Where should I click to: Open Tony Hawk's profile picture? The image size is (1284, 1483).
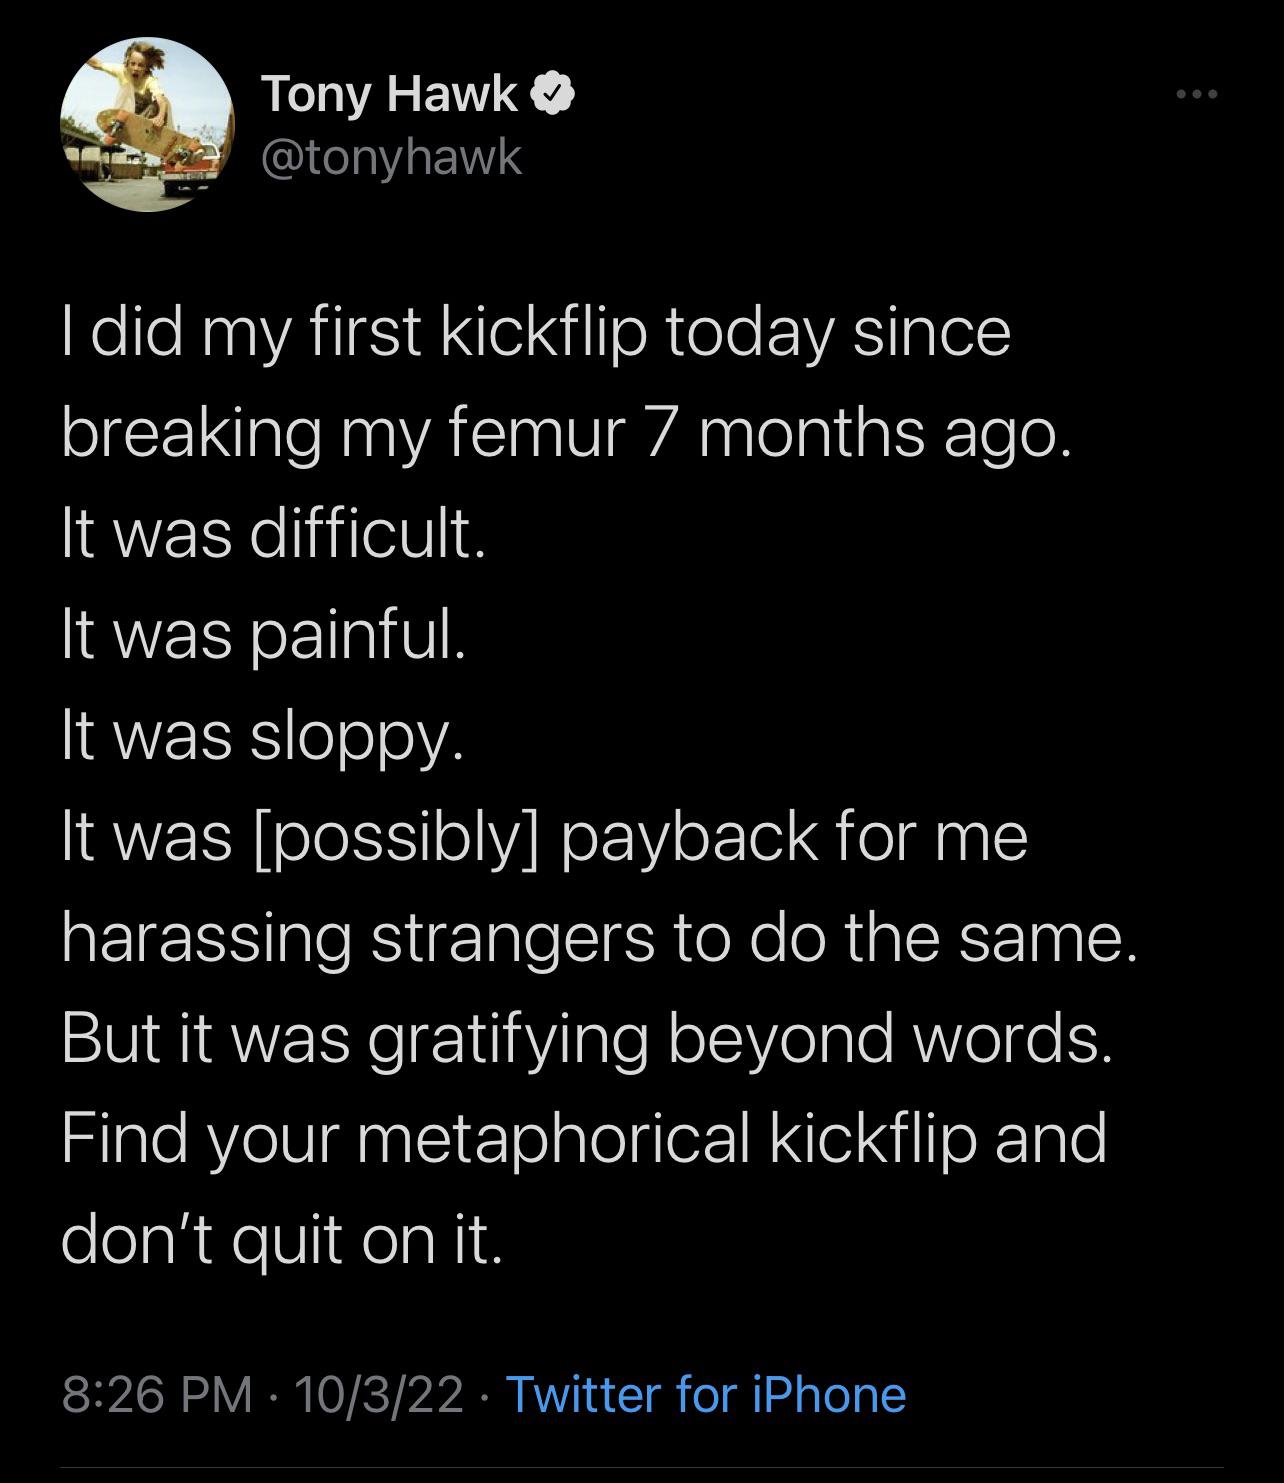147,124
